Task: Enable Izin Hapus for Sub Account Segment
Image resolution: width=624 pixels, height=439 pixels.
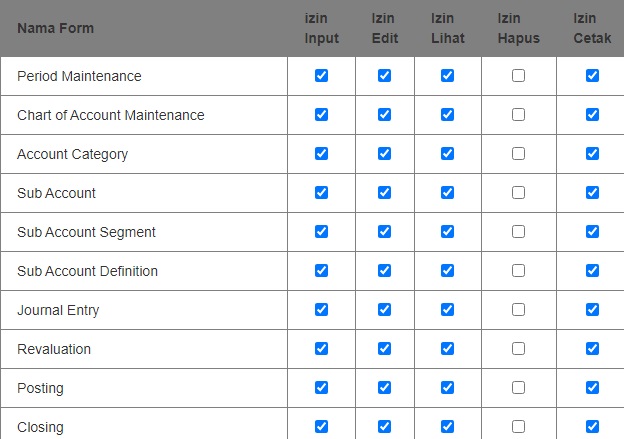Action: pos(518,232)
